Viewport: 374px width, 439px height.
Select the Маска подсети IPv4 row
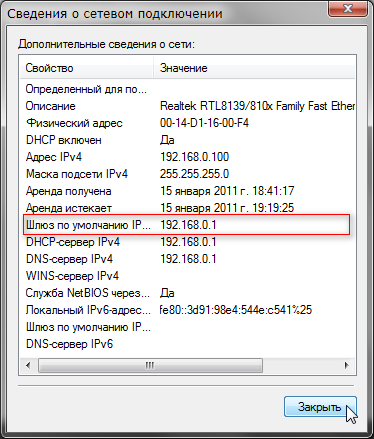(x=188, y=174)
